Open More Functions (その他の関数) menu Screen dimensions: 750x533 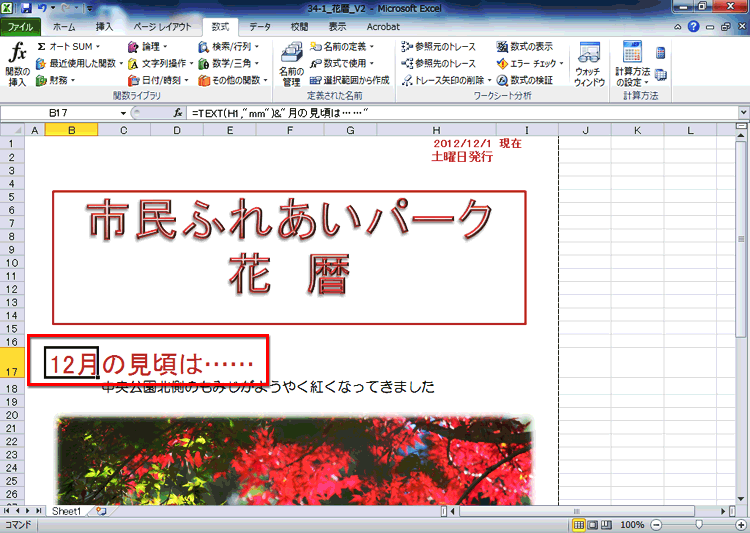click(233, 80)
